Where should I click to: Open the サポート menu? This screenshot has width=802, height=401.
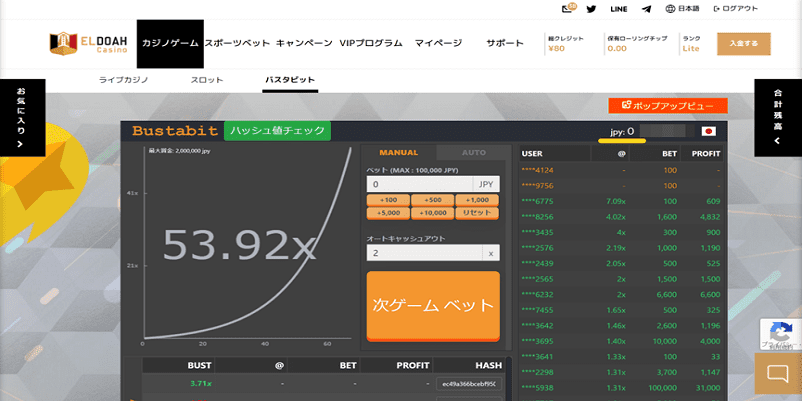click(505, 43)
